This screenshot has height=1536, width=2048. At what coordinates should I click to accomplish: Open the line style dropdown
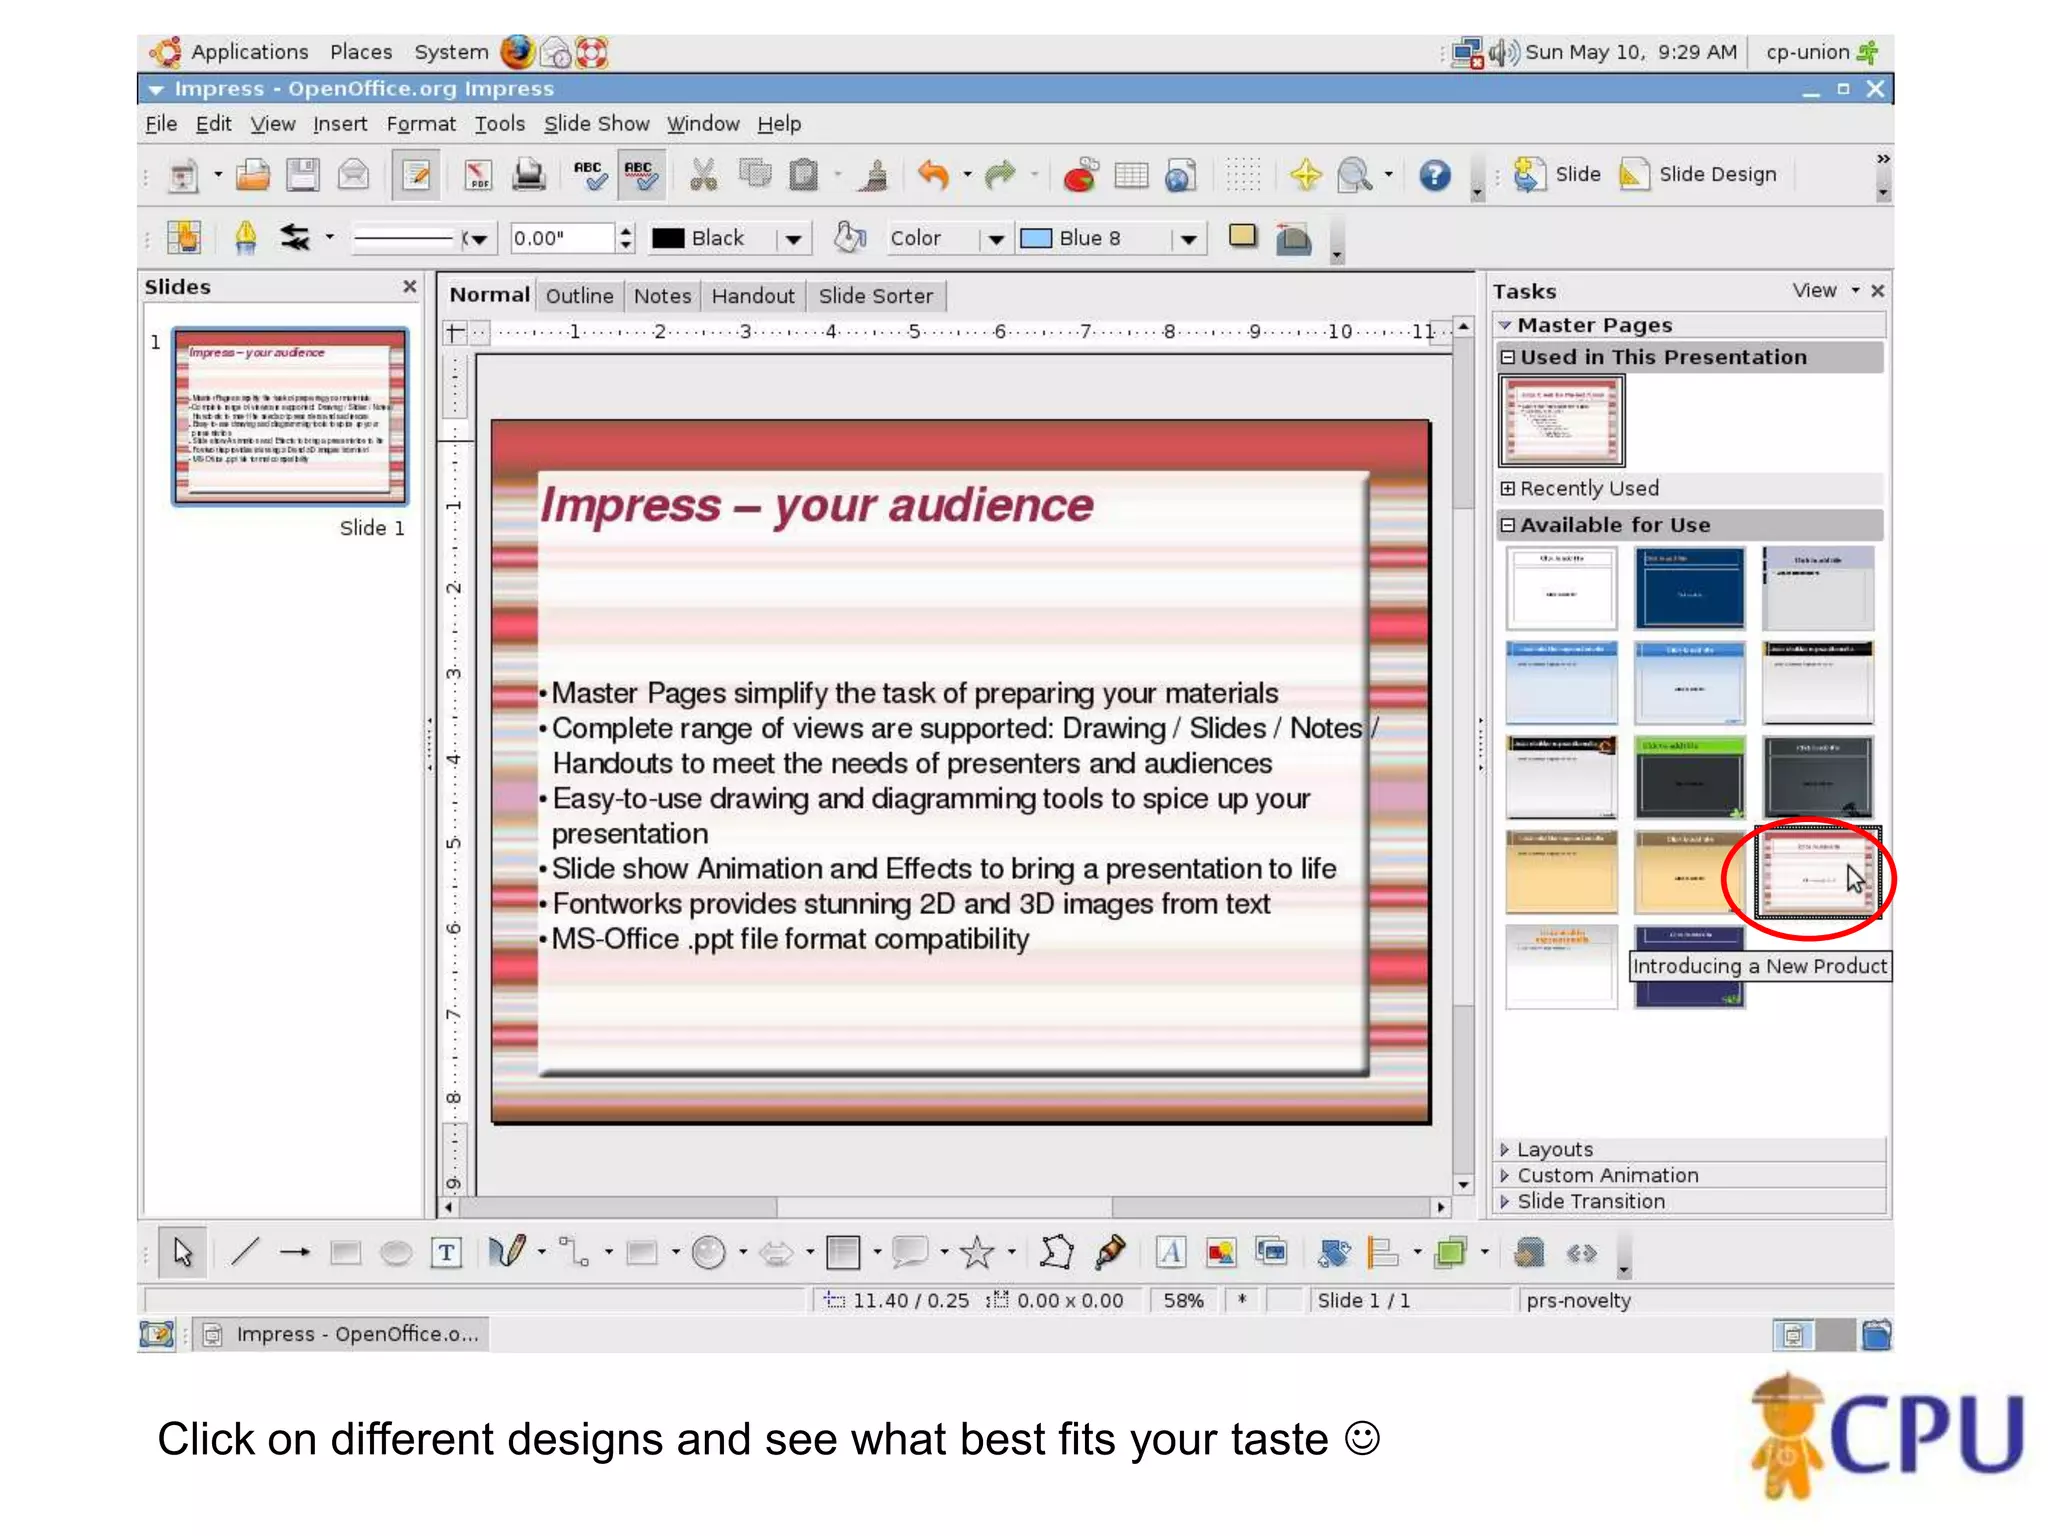click(x=478, y=238)
